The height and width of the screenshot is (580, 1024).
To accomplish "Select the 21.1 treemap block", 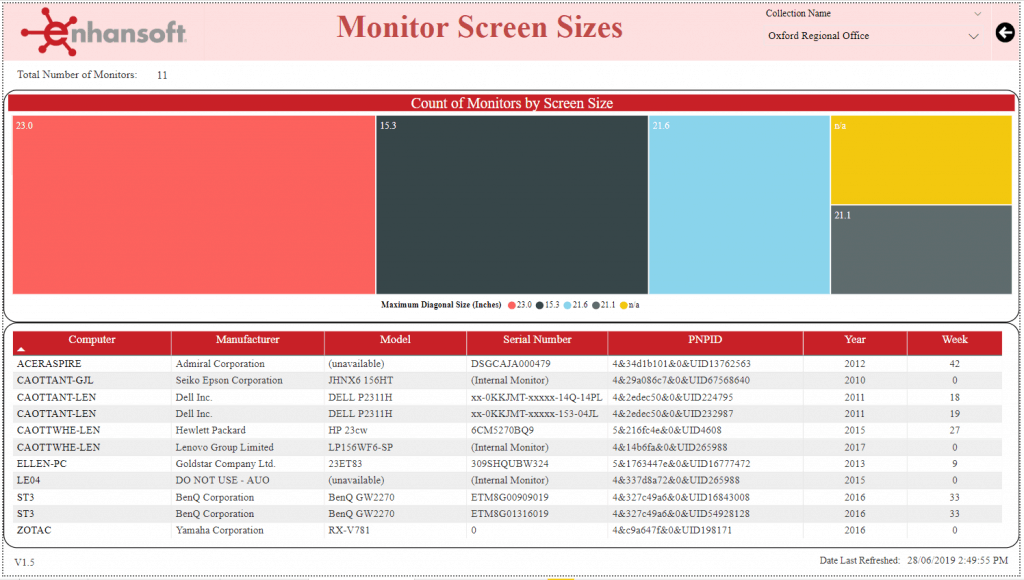I will tap(921, 250).
